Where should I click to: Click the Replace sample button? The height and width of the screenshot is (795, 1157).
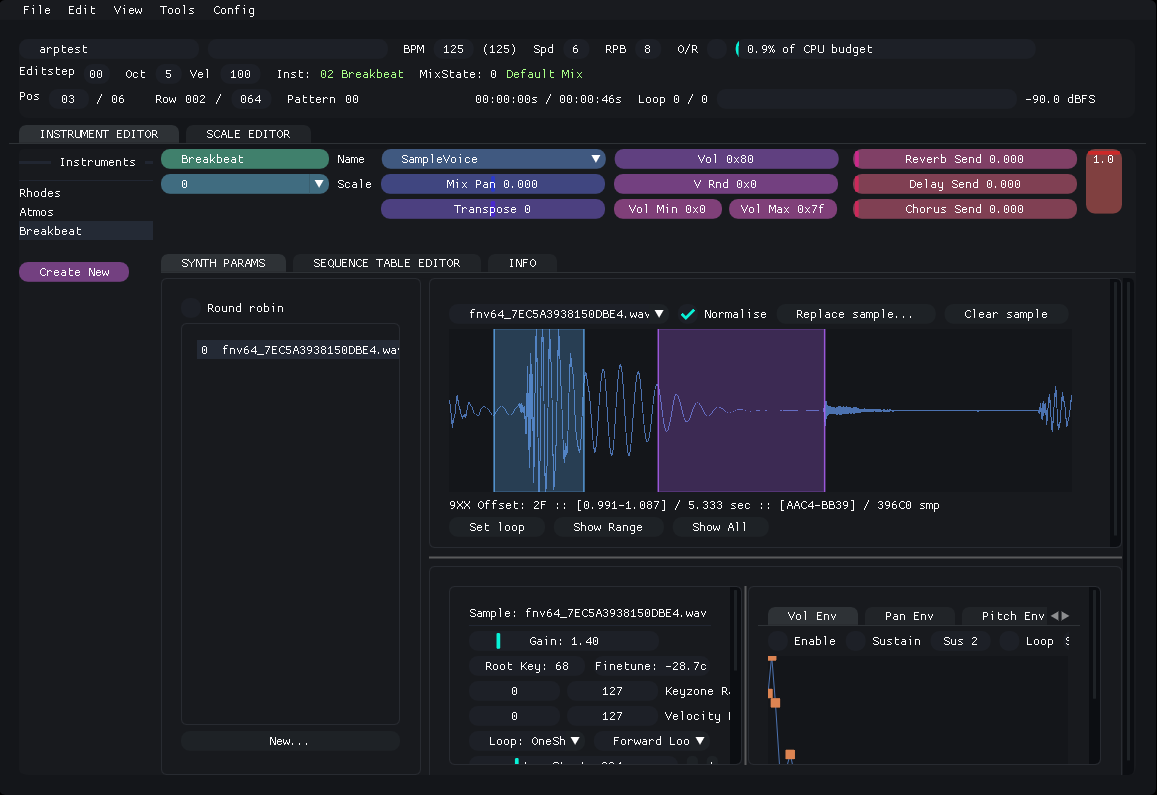(x=856, y=313)
